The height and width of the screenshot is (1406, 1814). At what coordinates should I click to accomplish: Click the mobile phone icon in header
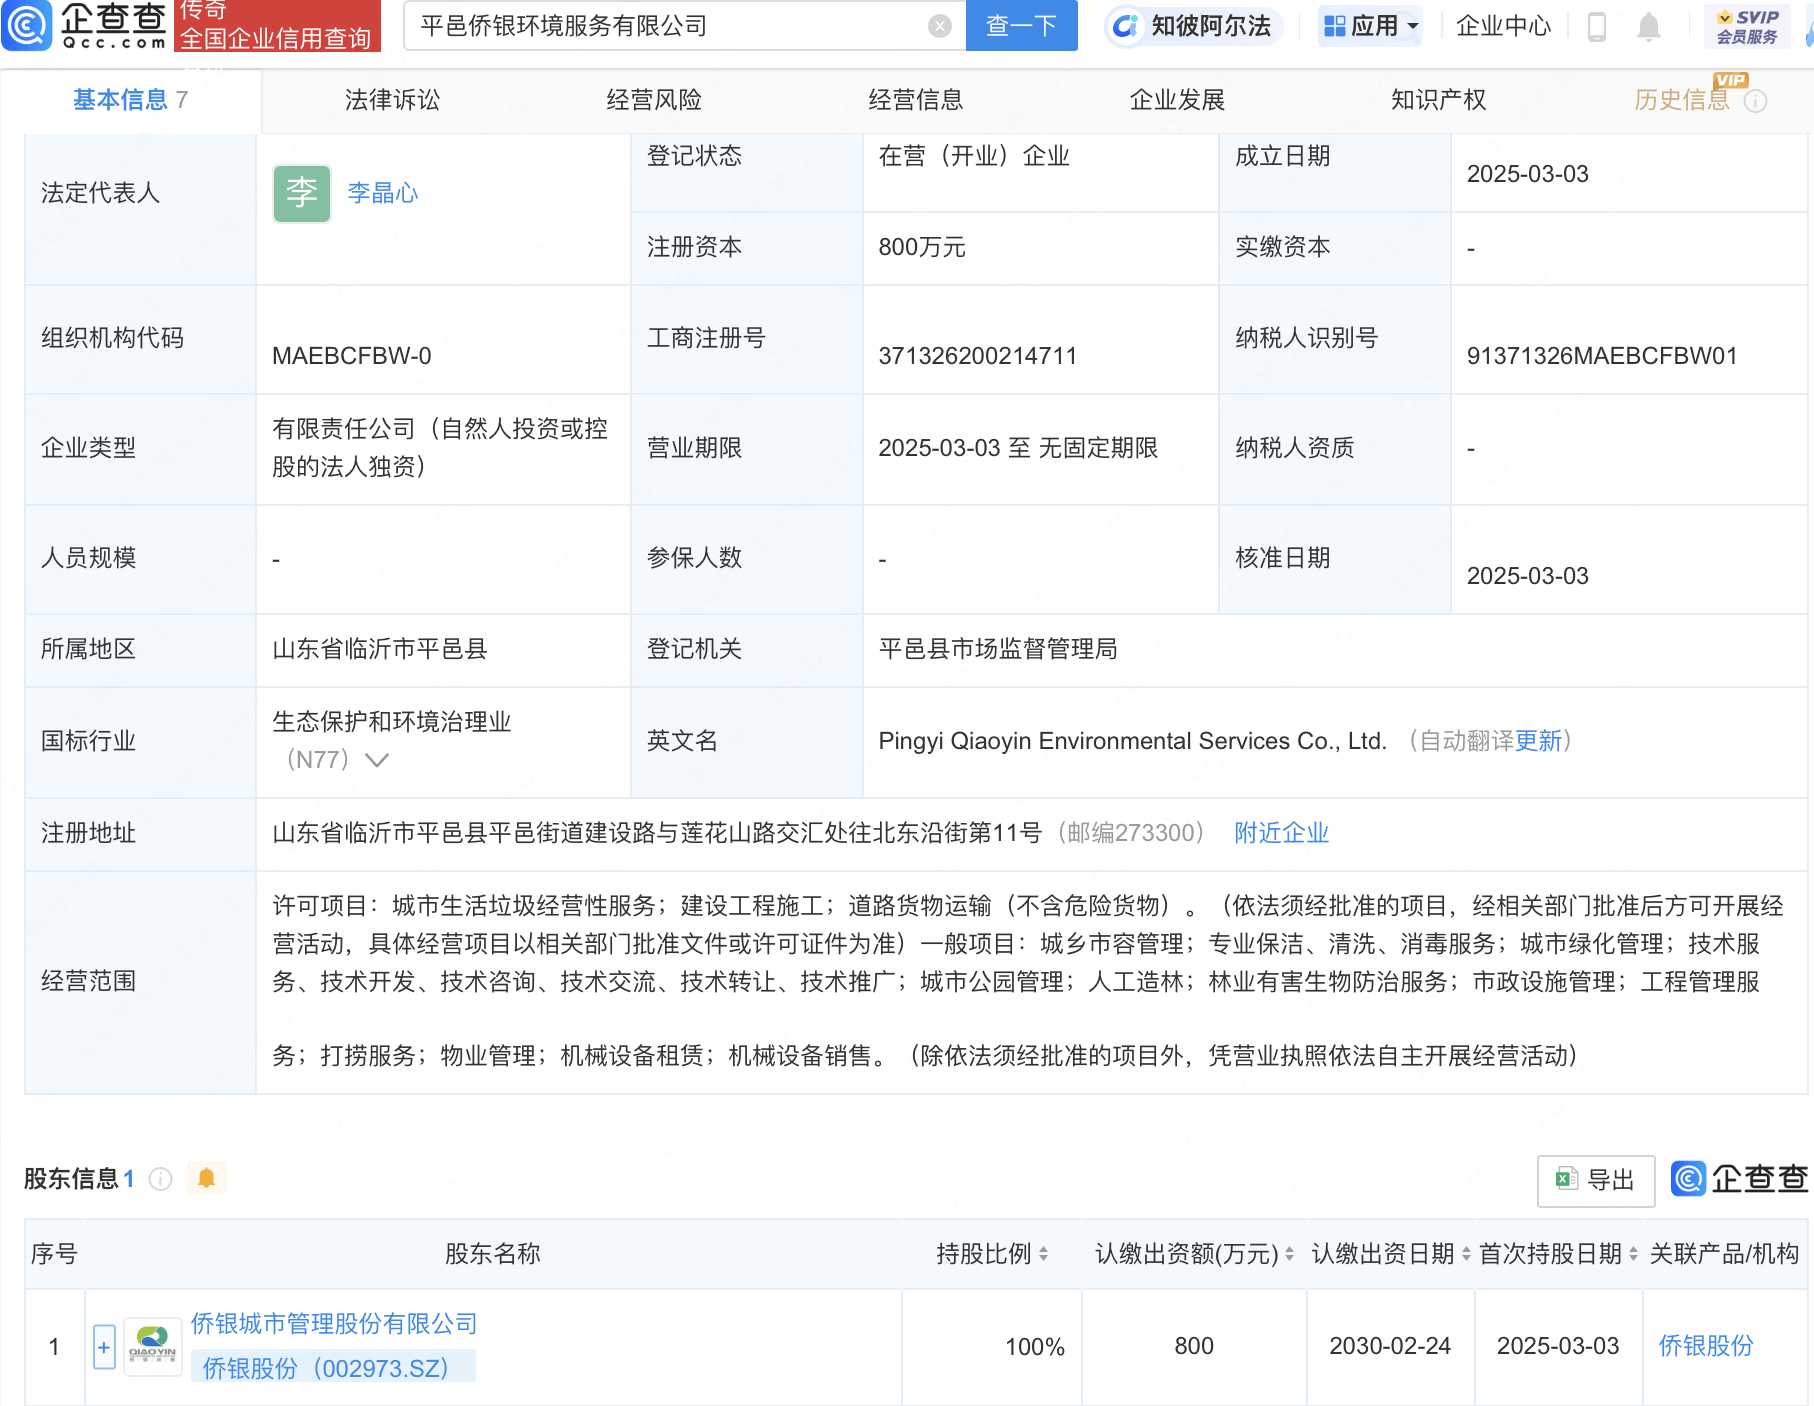tap(1597, 26)
